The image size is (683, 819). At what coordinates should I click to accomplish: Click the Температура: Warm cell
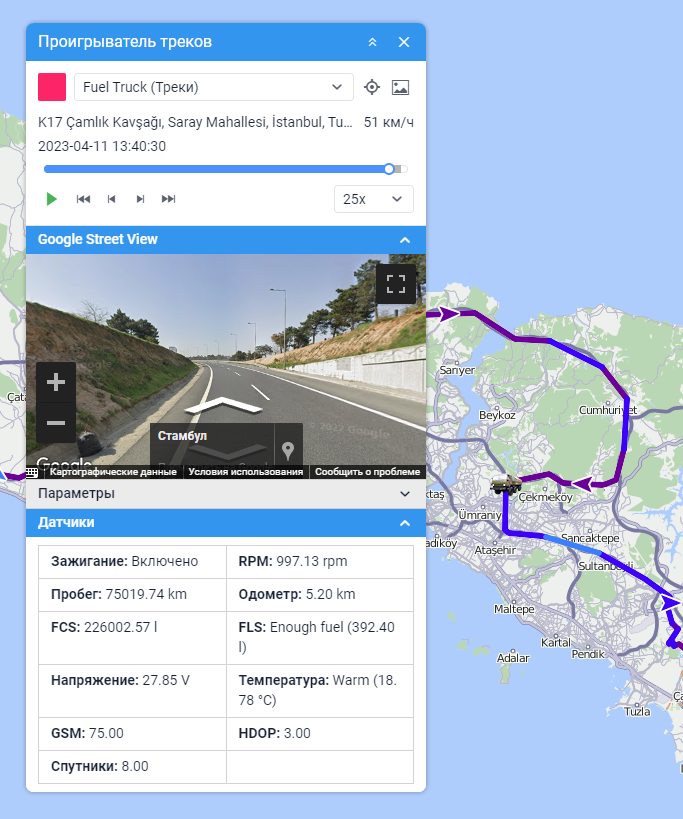pos(320,691)
